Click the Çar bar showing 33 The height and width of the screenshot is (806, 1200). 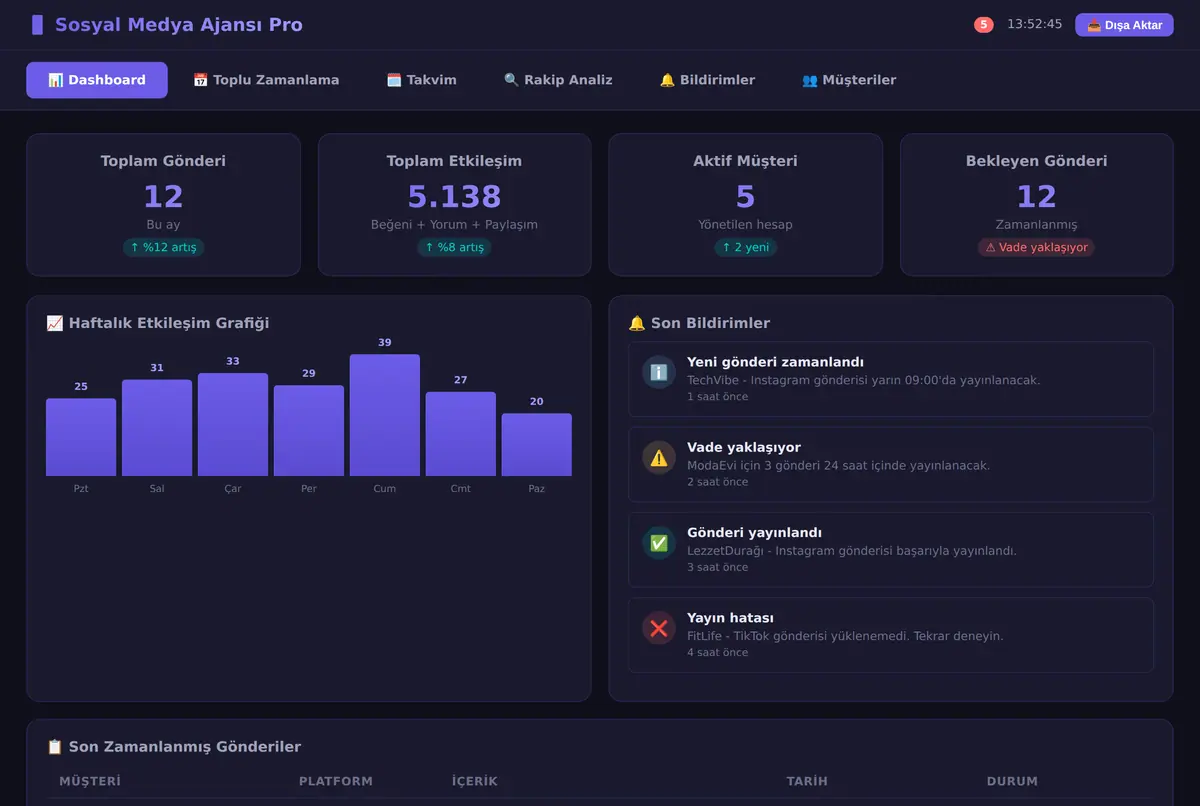point(233,425)
